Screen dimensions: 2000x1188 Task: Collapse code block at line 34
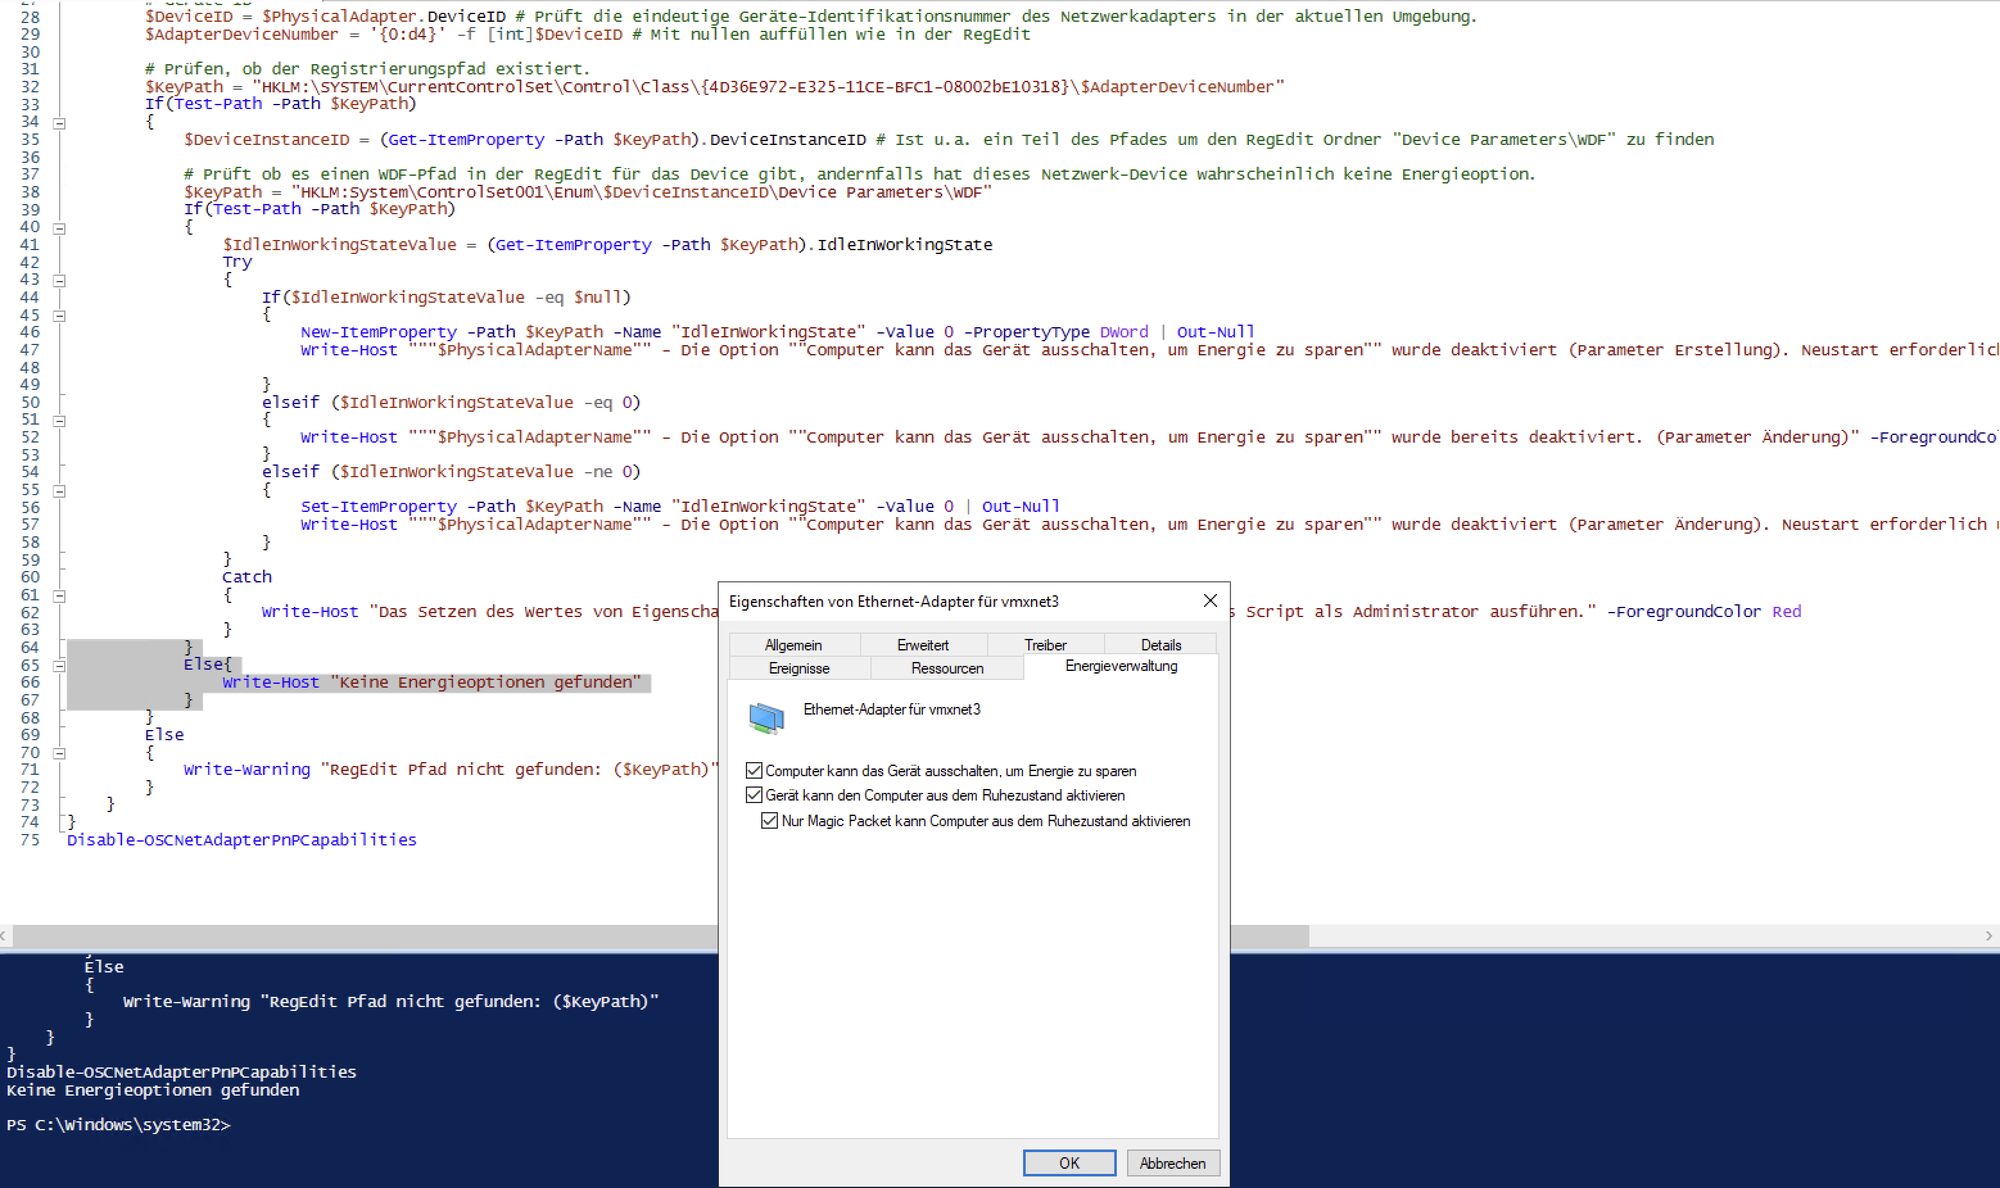pyautogui.click(x=59, y=124)
